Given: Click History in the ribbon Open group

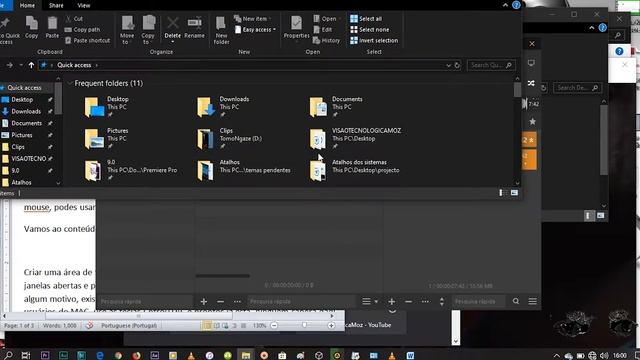Looking at the screenshot, I should (327, 40).
